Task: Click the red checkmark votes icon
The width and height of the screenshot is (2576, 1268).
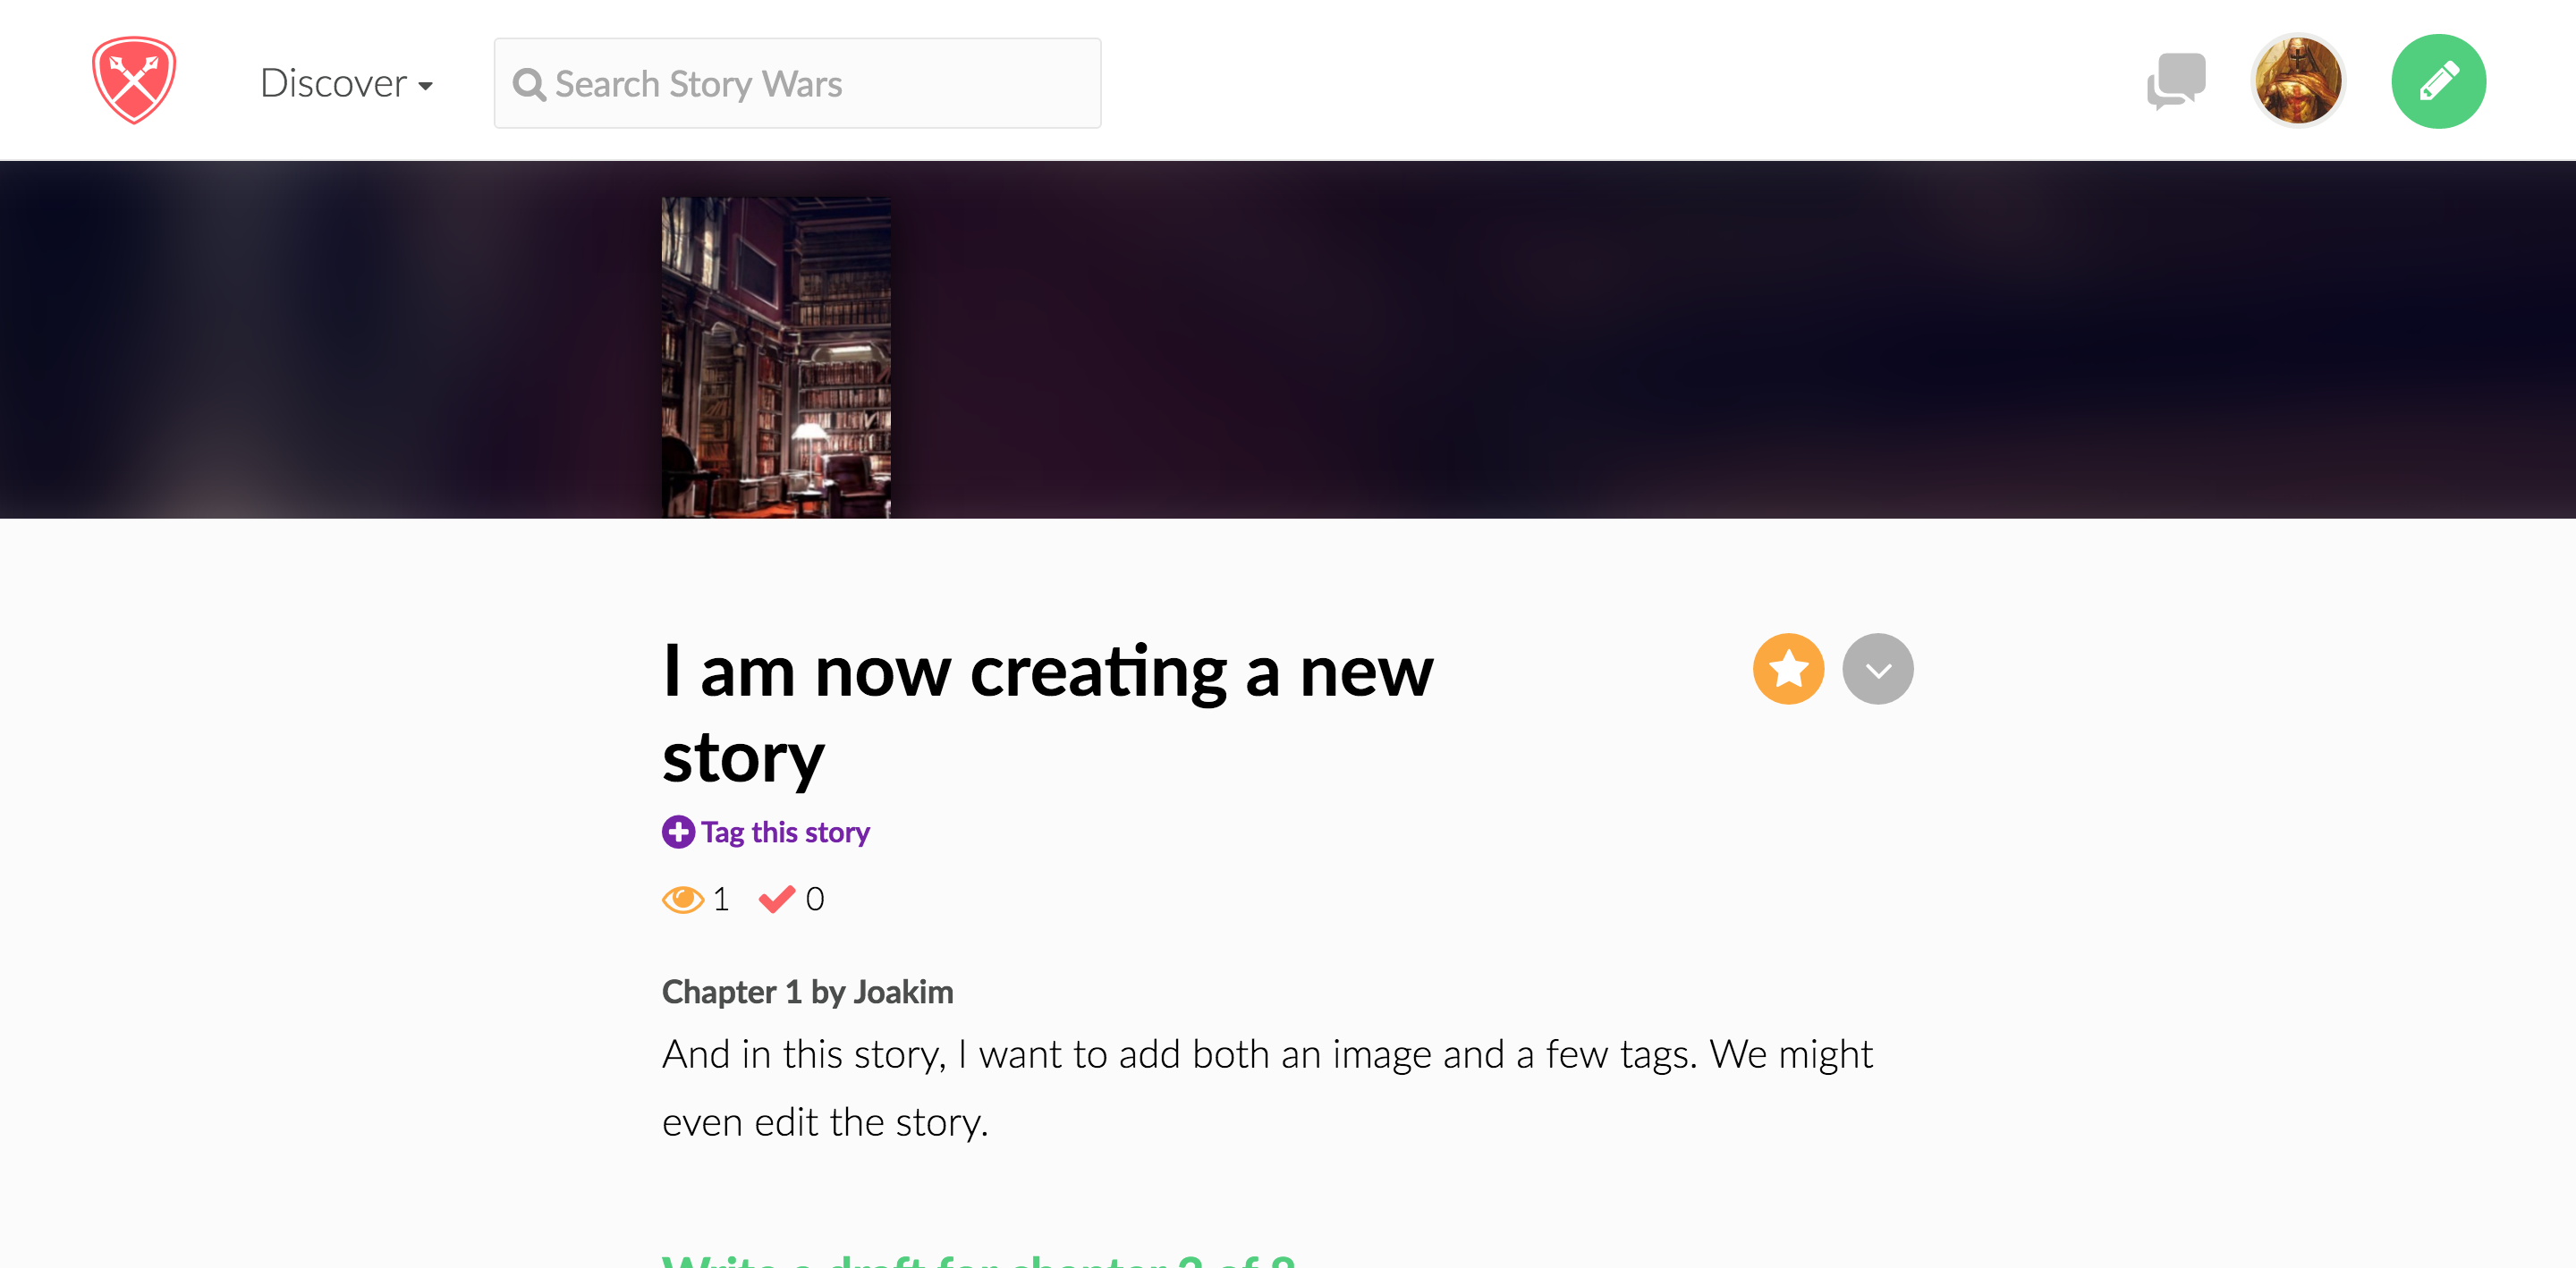Action: (x=777, y=899)
